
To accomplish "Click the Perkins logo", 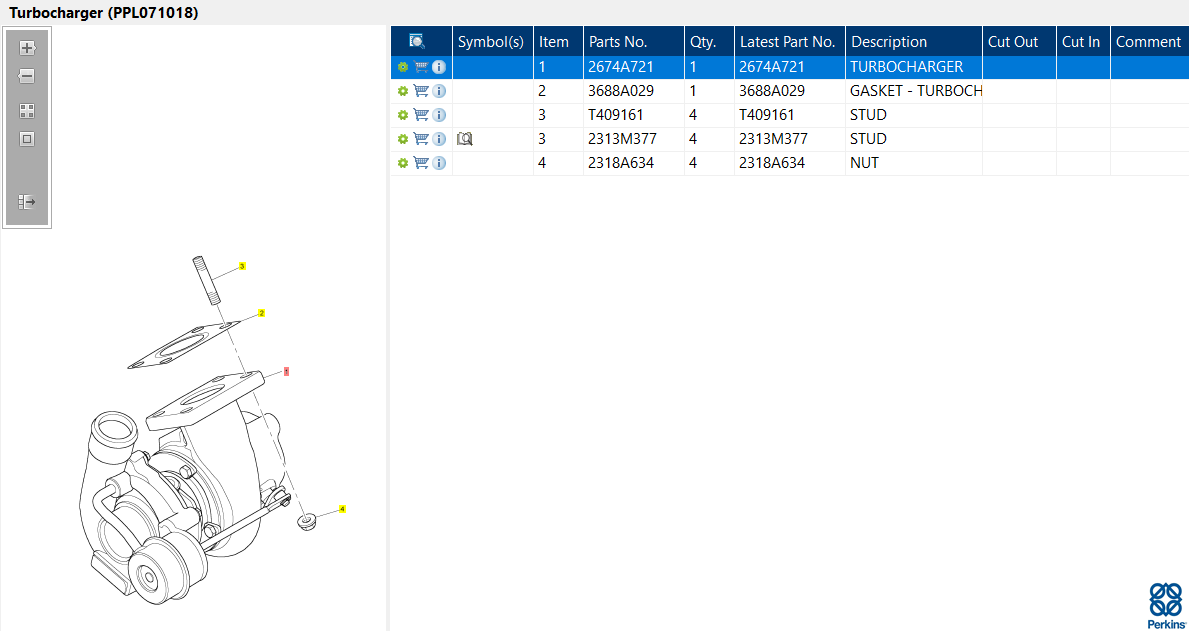I will pos(1165,605).
